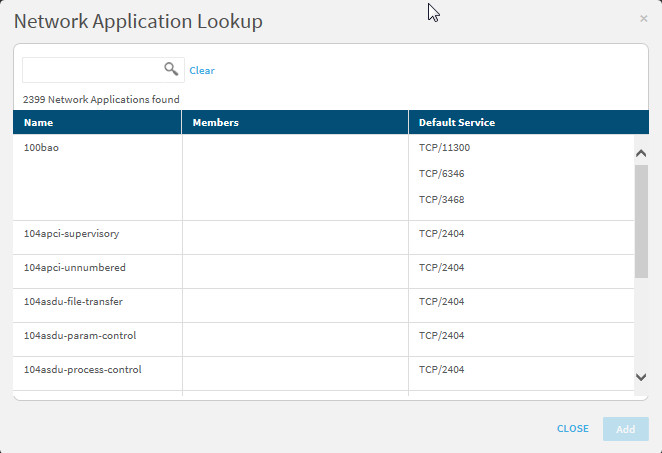Sort by the Members column header
Image resolution: width=662 pixels, height=453 pixels.
point(216,122)
